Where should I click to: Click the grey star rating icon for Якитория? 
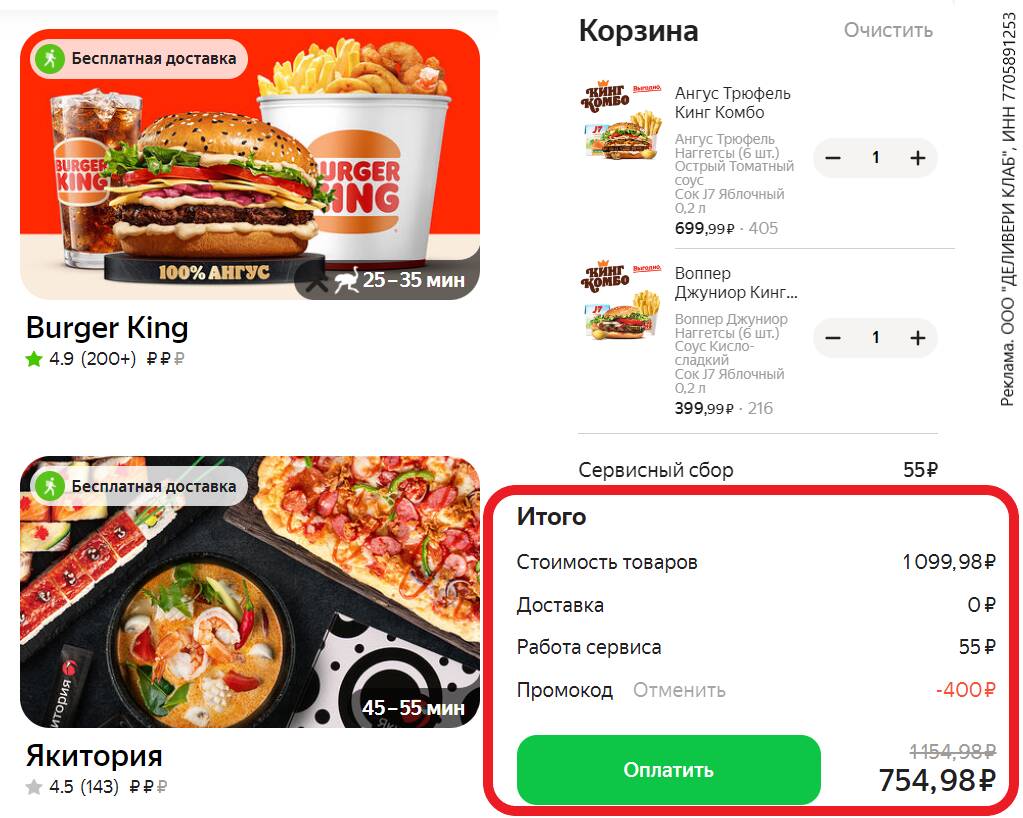click(34, 787)
